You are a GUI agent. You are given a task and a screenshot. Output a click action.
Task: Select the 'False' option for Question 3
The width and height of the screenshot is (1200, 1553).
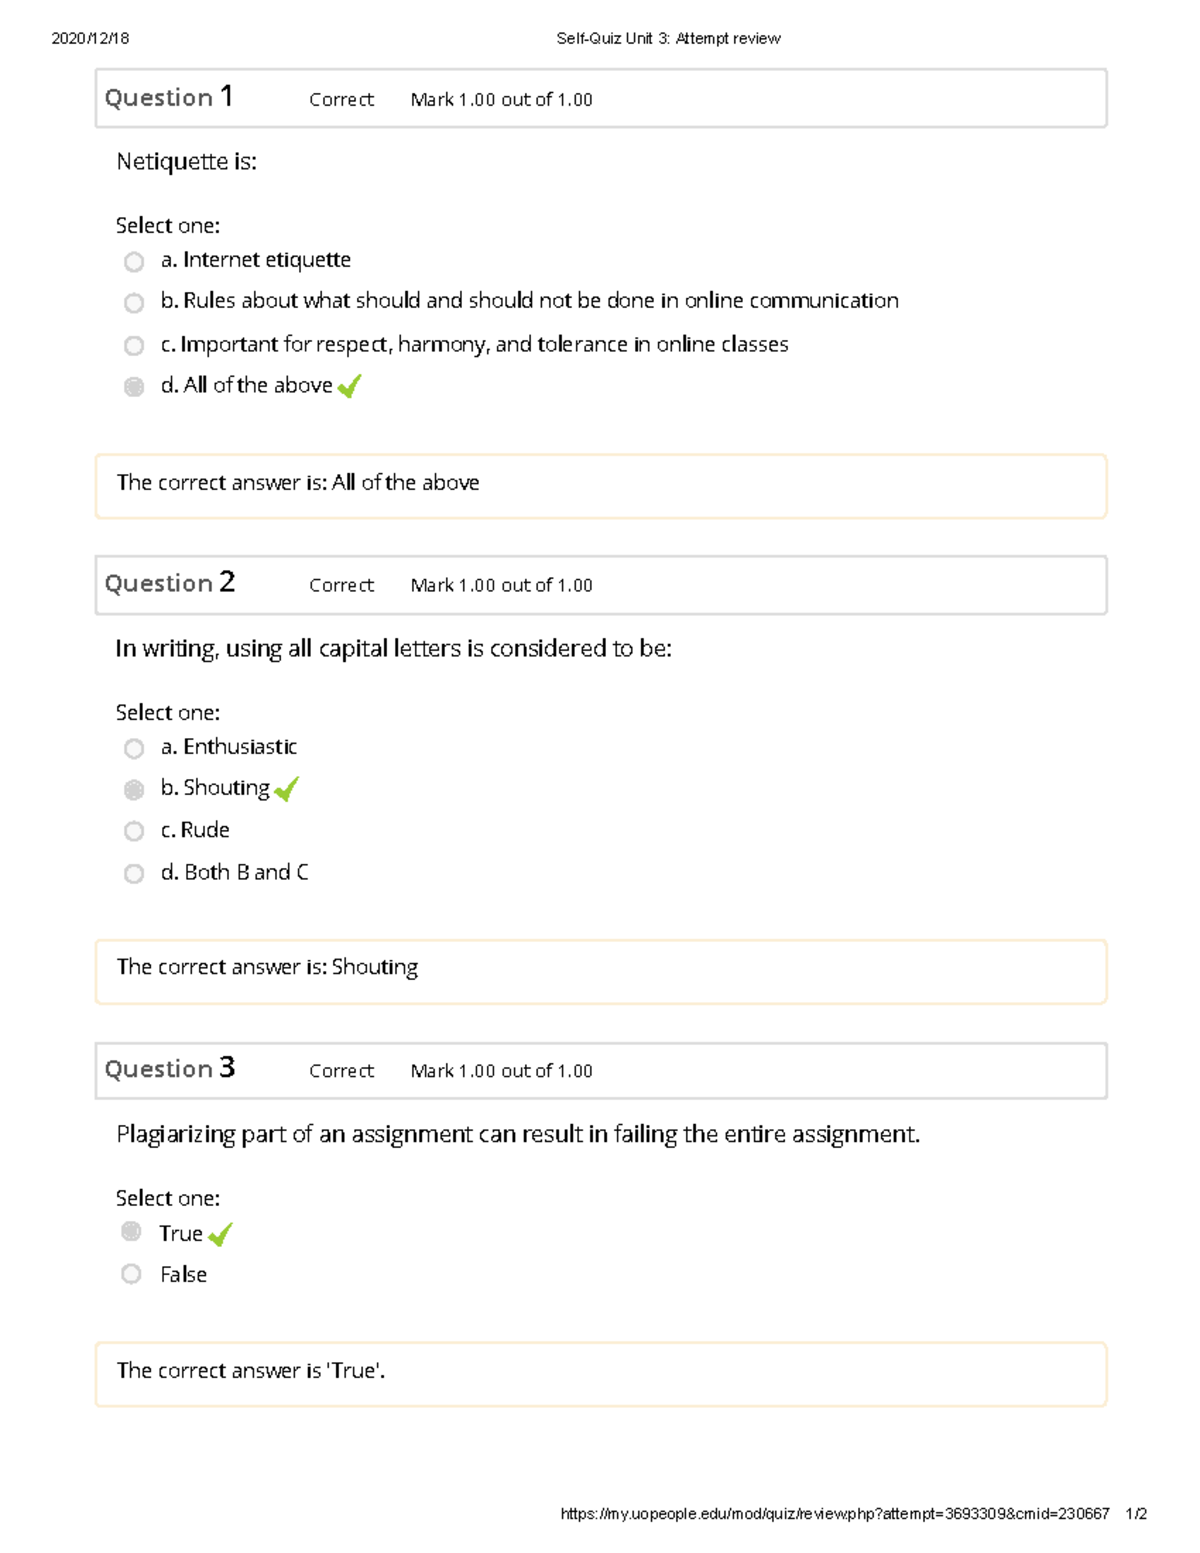coord(131,1273)
